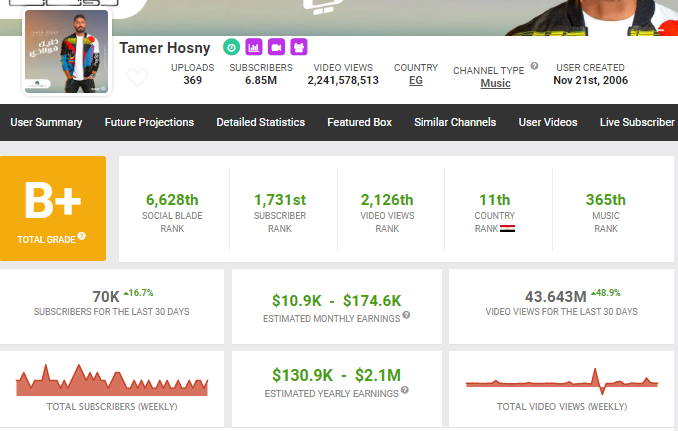This screenshot has width=678, height=431.
Task: Go to the Similar Channels tab
Action: click(x=455, y=122)
